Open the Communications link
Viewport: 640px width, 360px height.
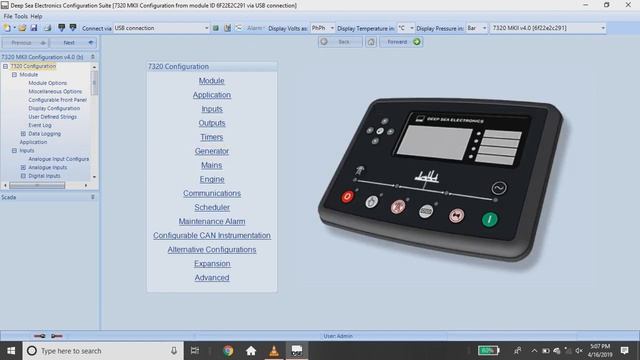[212, 193]
